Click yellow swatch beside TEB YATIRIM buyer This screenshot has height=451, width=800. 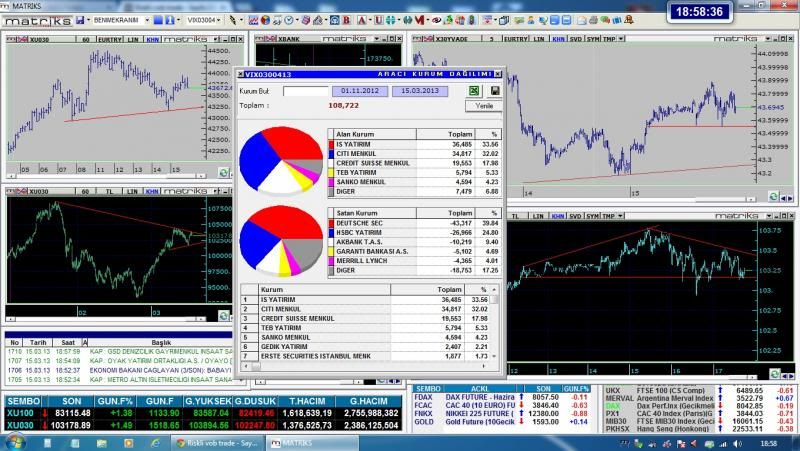(332, 172)
